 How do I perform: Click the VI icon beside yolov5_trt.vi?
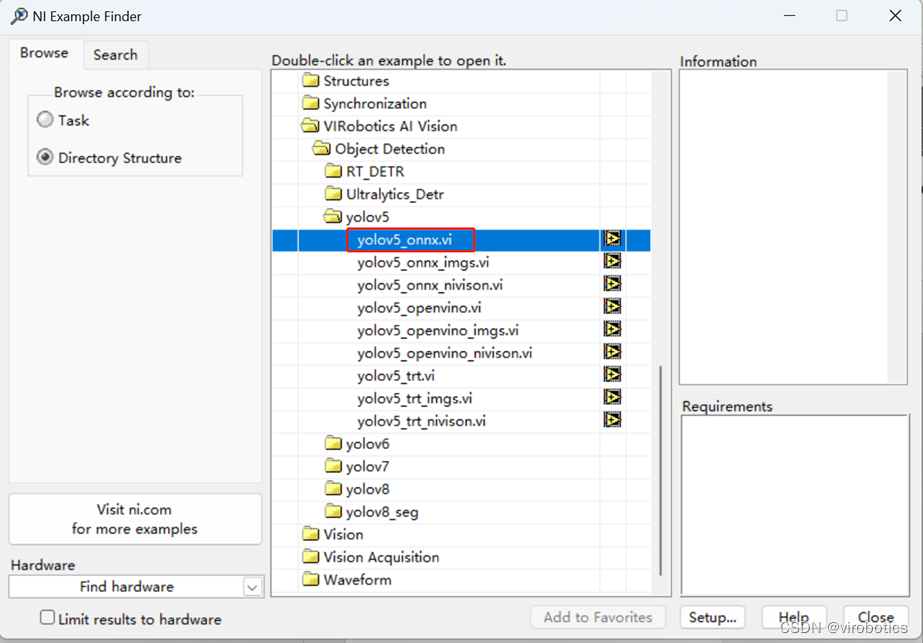point(612,374)
